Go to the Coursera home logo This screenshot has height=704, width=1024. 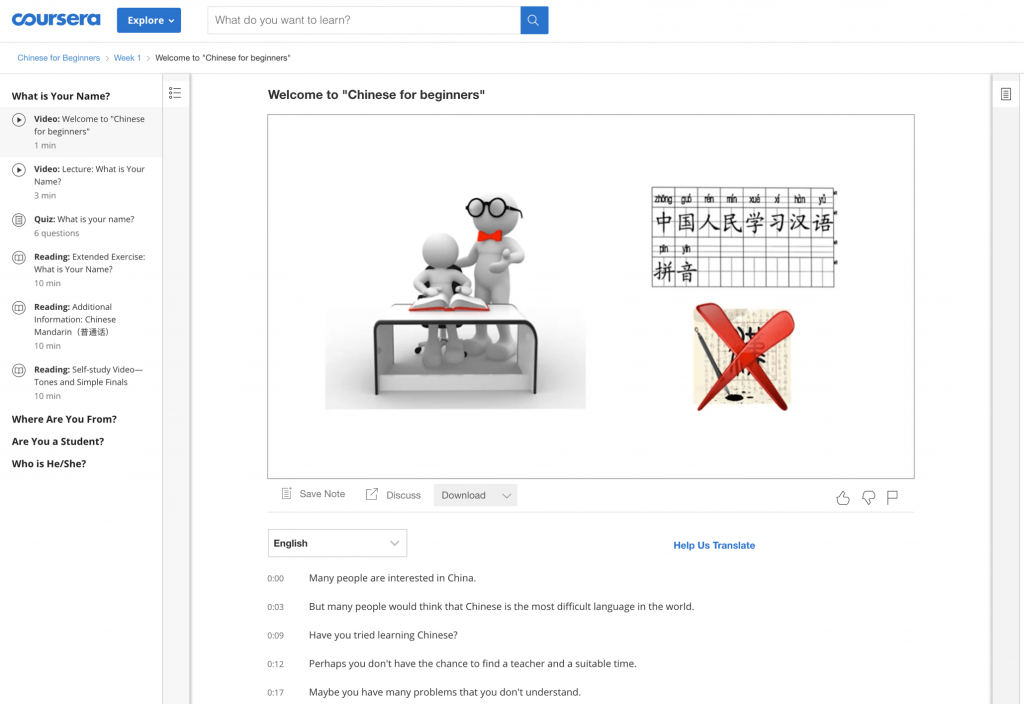pyautogui.click(x=56, y=20)
